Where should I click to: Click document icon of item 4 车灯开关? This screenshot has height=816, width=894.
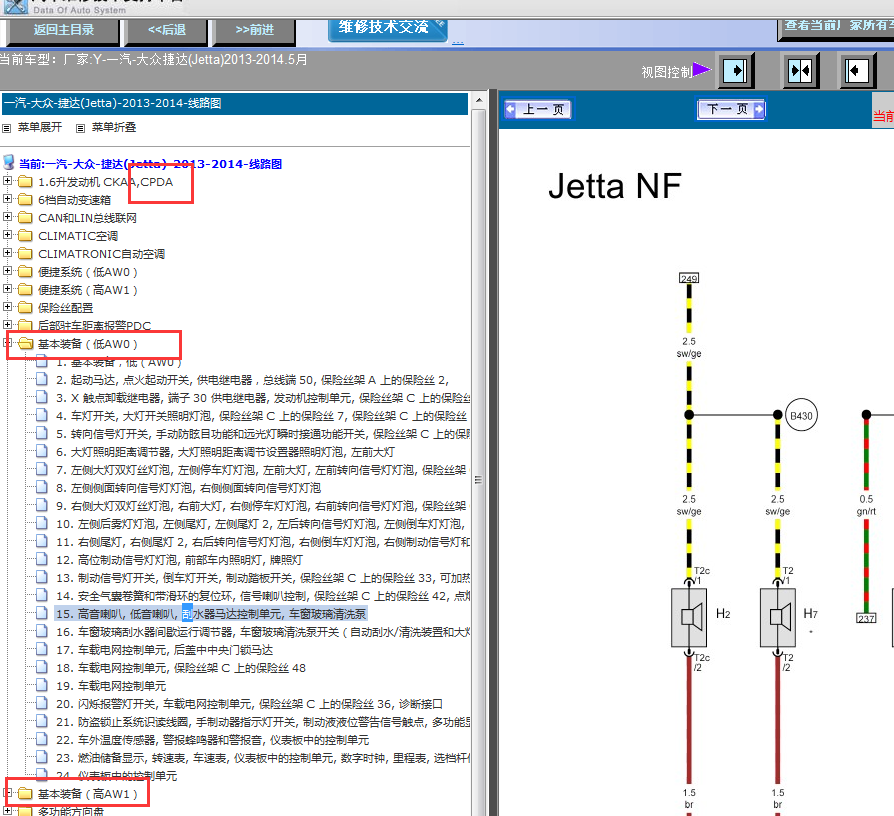(42, 416)
